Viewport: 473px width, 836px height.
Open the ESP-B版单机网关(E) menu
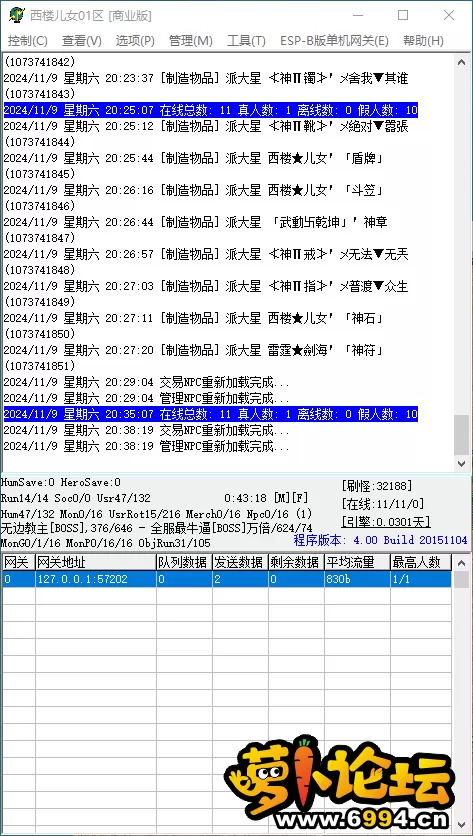pyautogui.click(x=334, y=41)
